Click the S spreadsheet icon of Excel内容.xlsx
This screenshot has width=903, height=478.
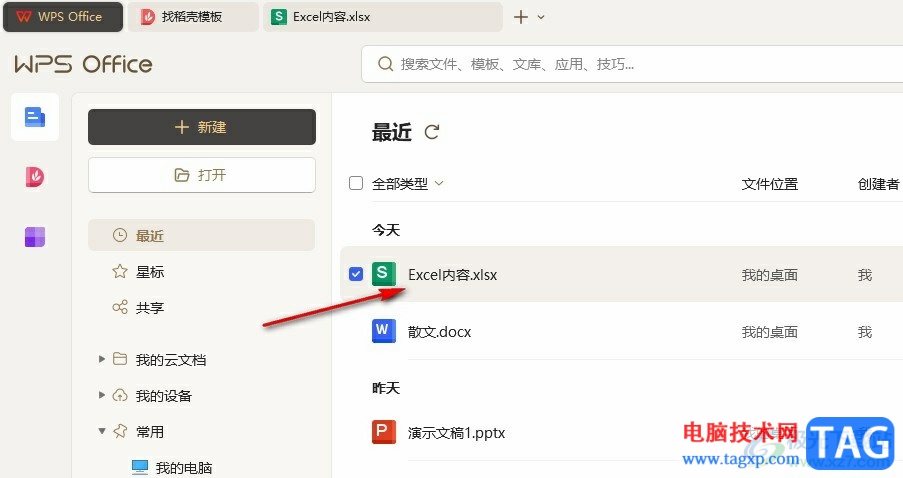pos(384,274)
